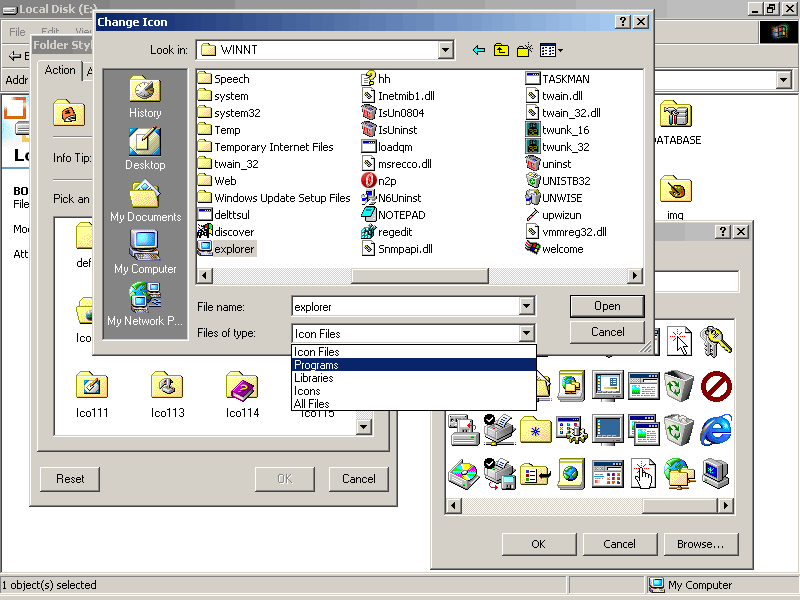Click Browse in the icon picker dialog
Viewport: 800px width, 600px height.
(701, 544)
